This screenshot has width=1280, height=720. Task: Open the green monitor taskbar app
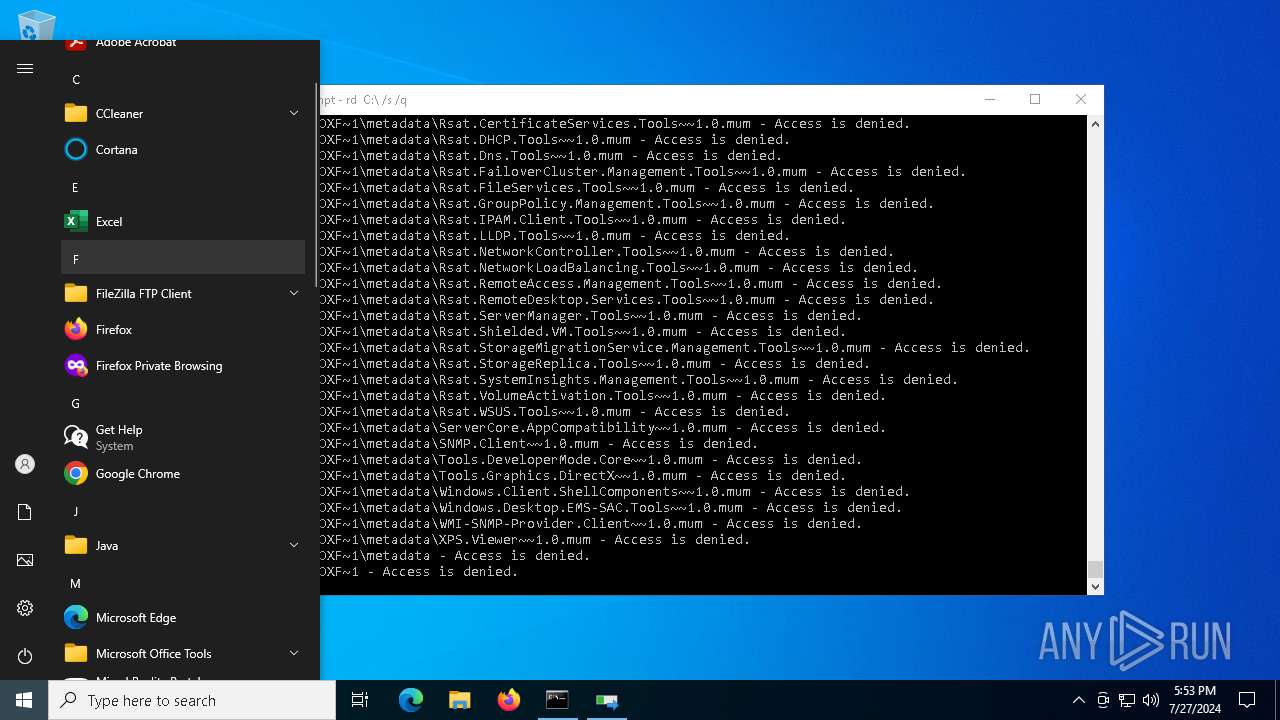coord(606,700)
